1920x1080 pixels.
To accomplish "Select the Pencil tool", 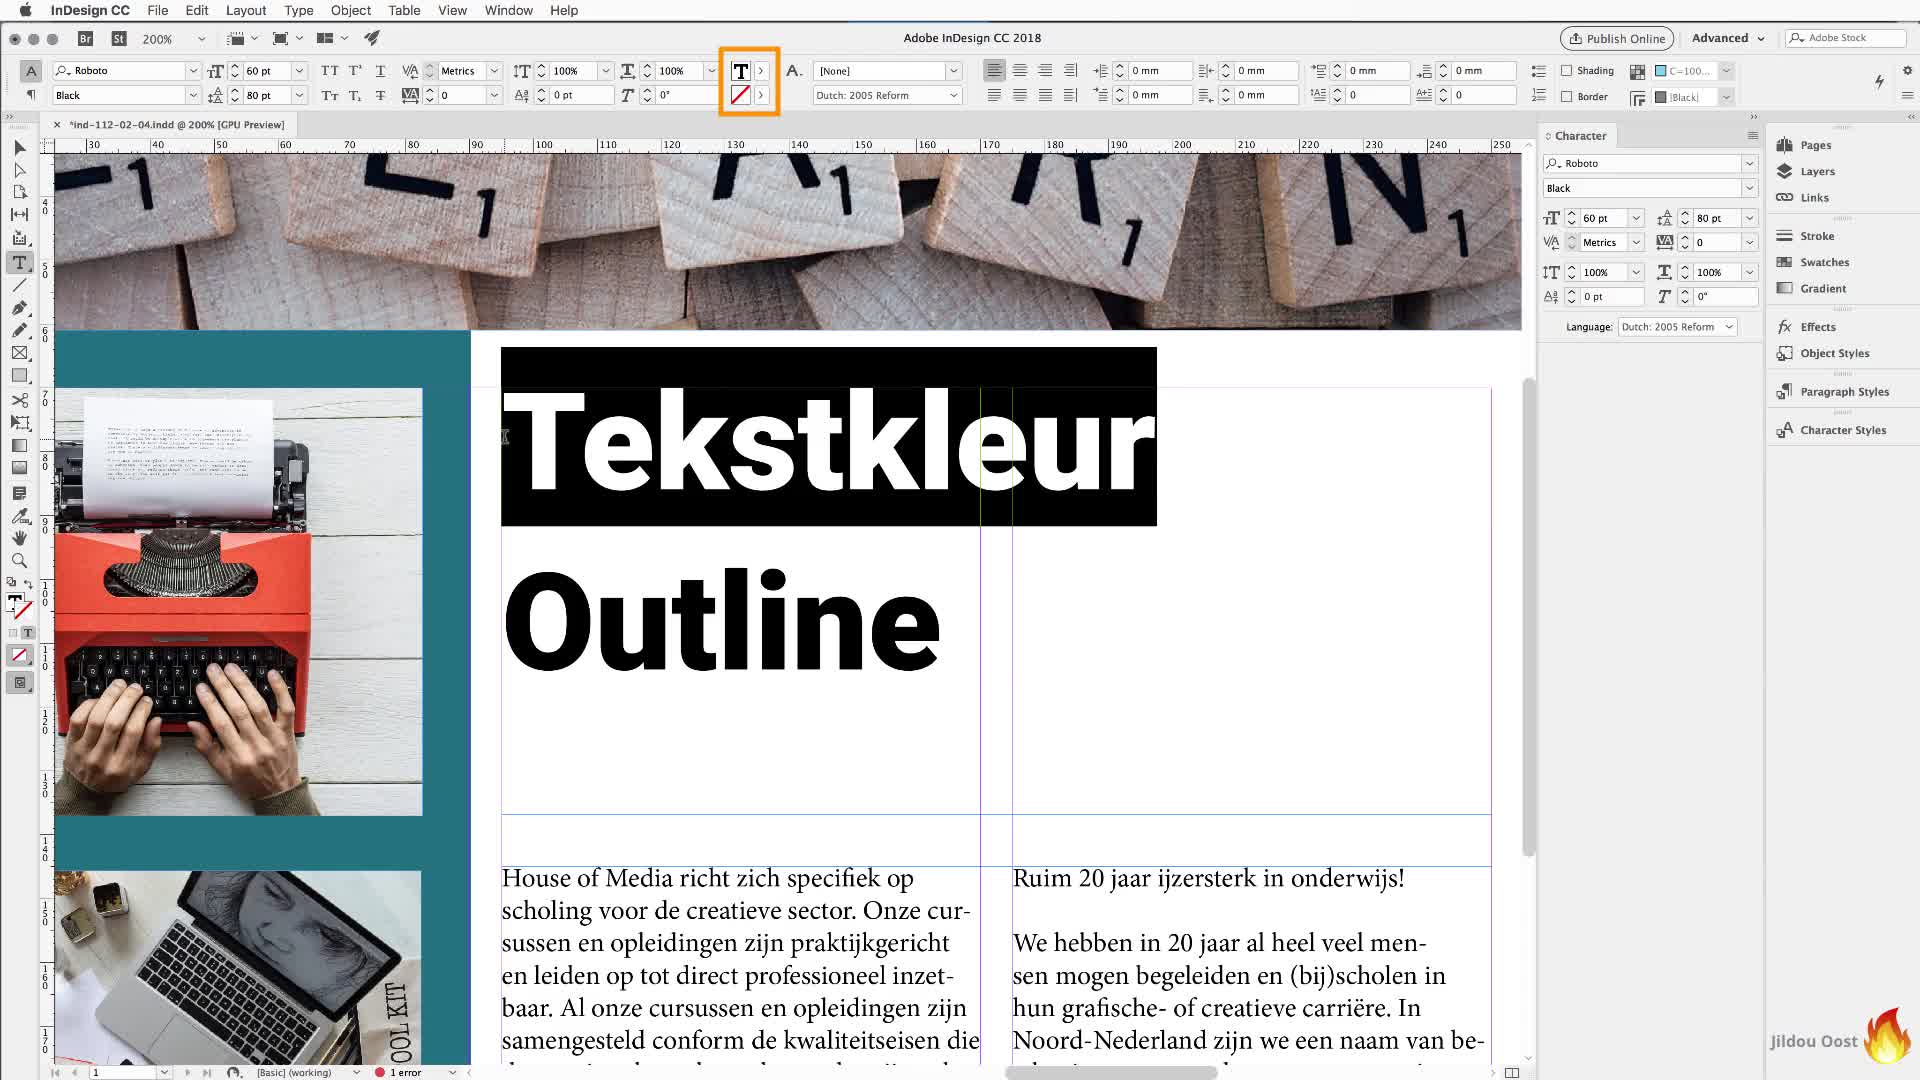I will point(19,330).
